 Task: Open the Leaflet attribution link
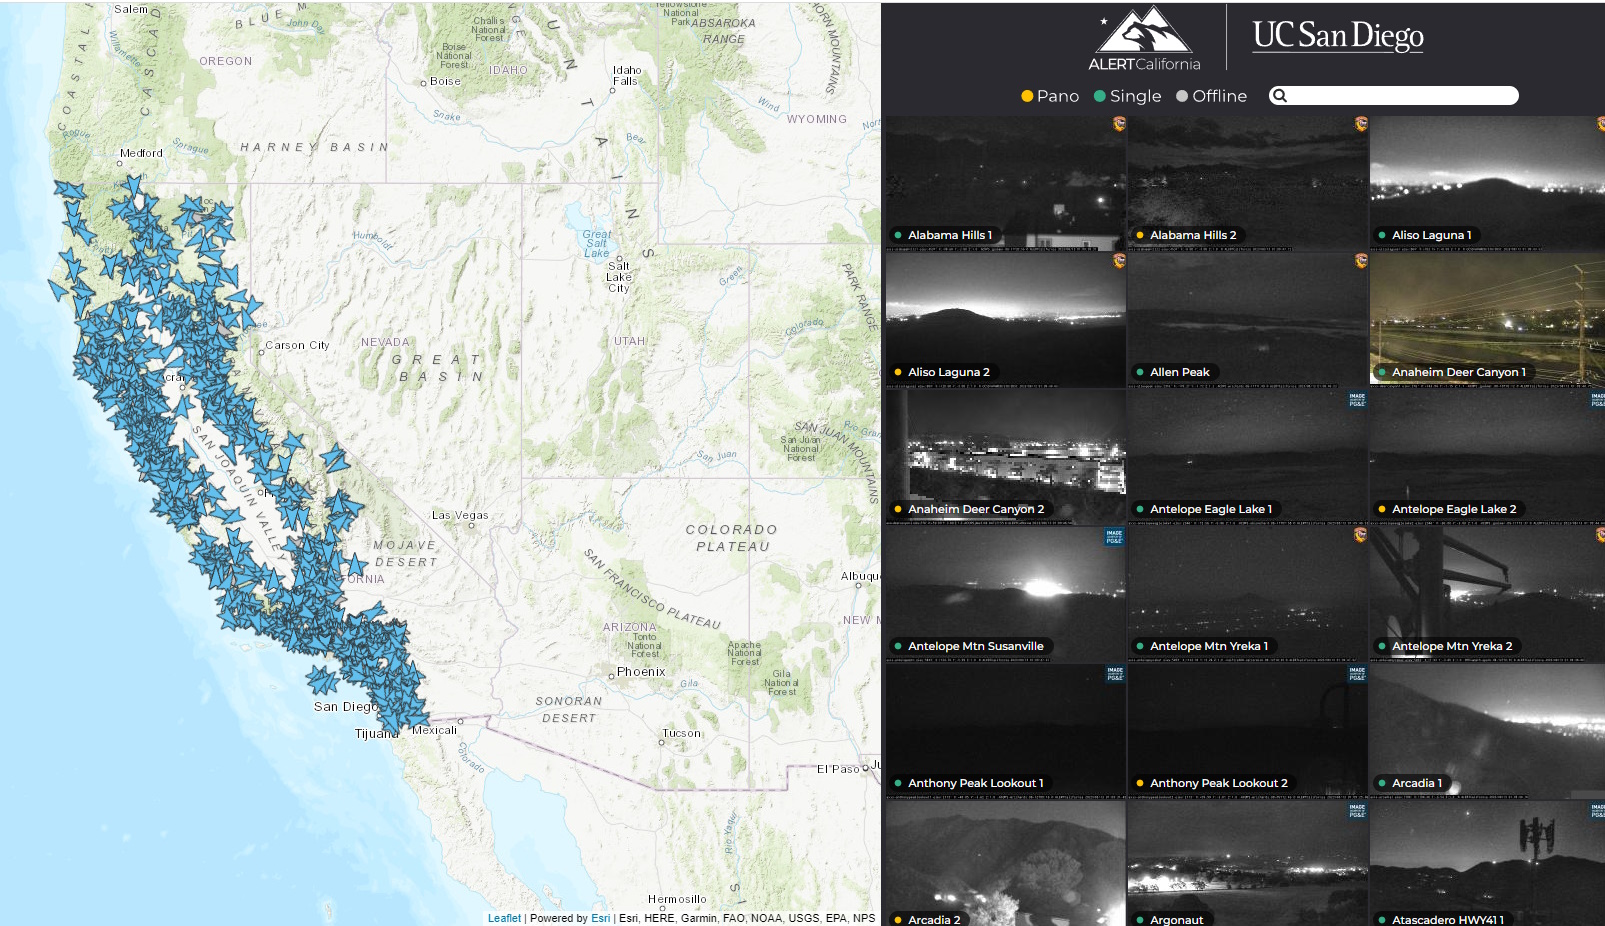pyautogui.click(x=504, y=918)
